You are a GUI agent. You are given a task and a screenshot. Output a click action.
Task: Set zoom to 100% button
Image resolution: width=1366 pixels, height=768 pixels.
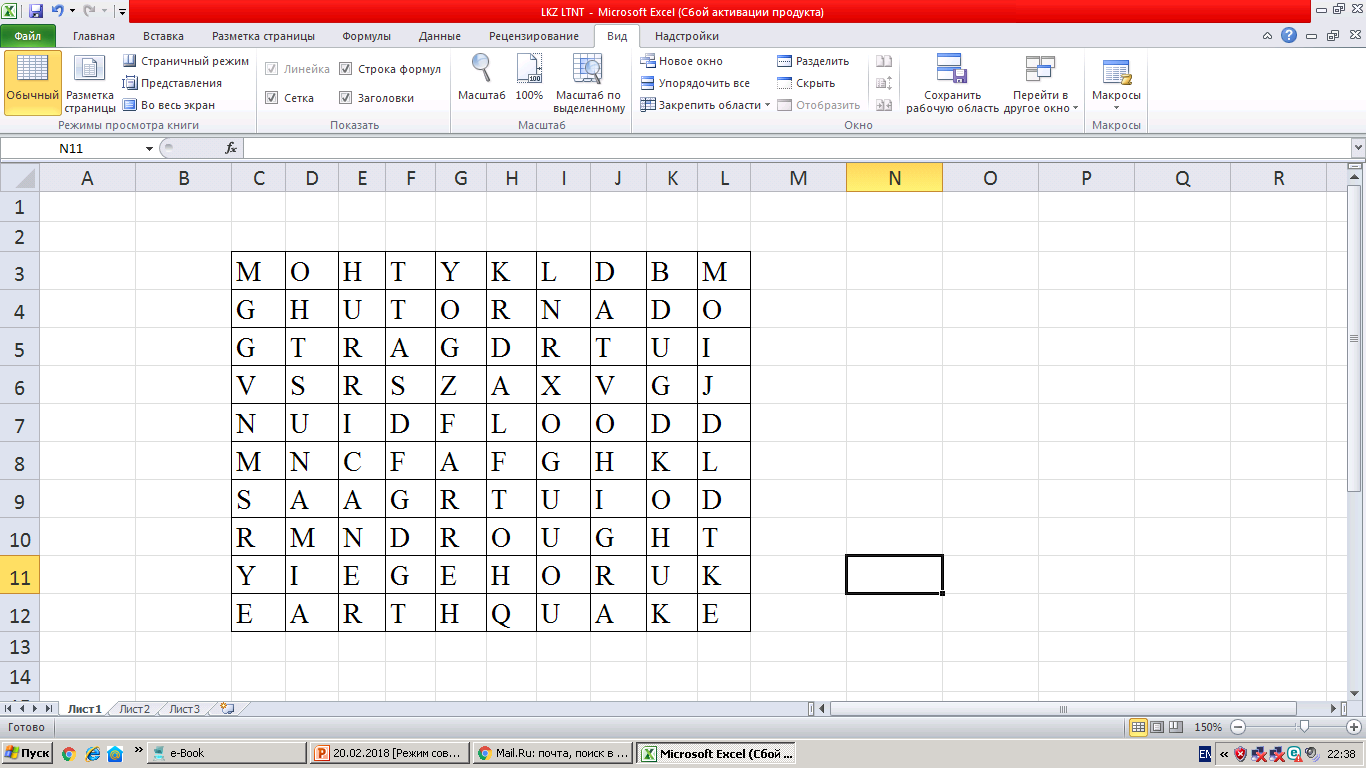coord(529,78)
